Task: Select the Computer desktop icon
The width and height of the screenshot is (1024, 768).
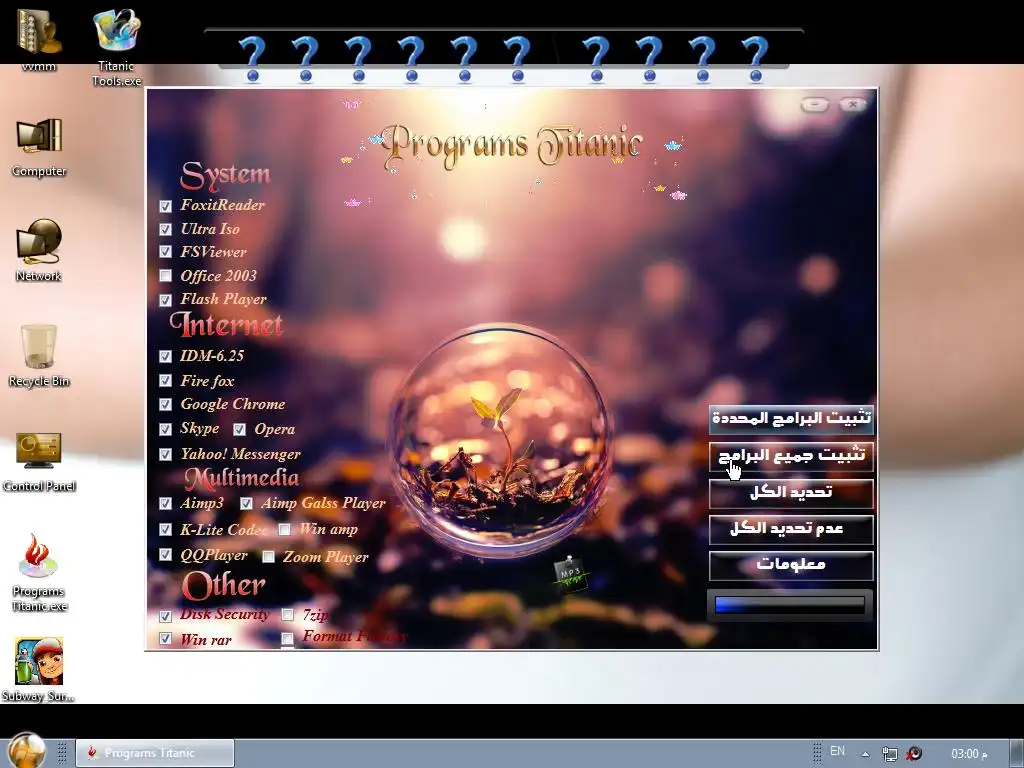Action: point(39,147)
